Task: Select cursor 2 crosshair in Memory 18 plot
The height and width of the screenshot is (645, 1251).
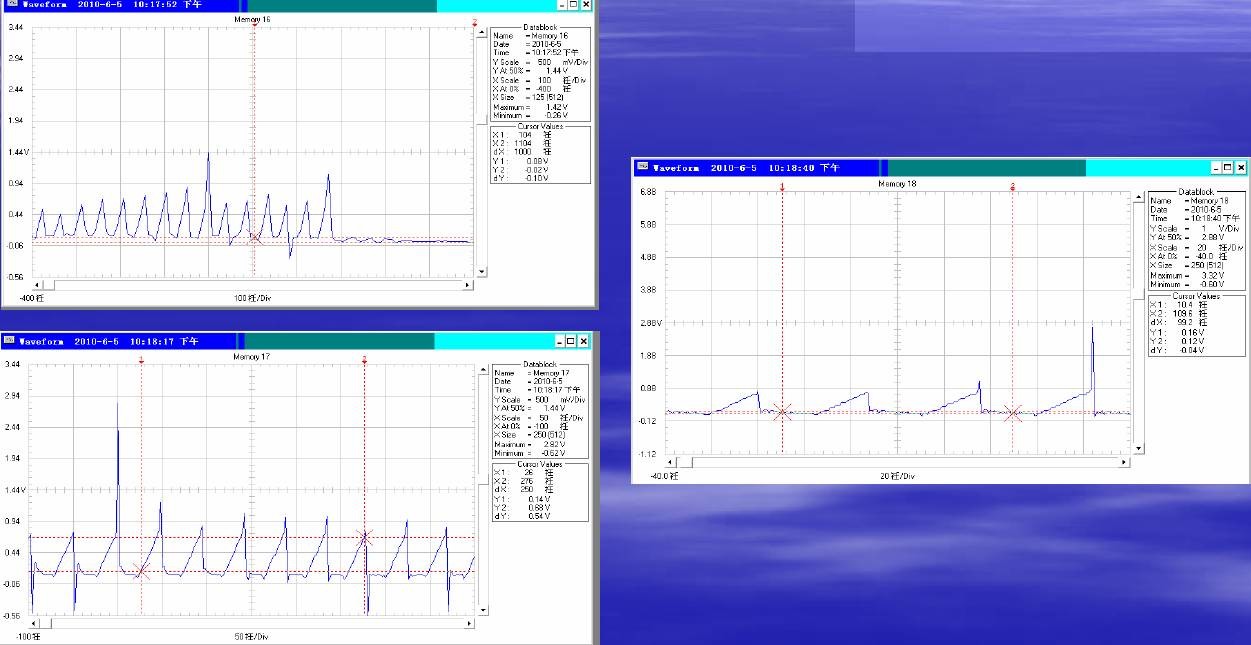Action: click(1013, 412)
